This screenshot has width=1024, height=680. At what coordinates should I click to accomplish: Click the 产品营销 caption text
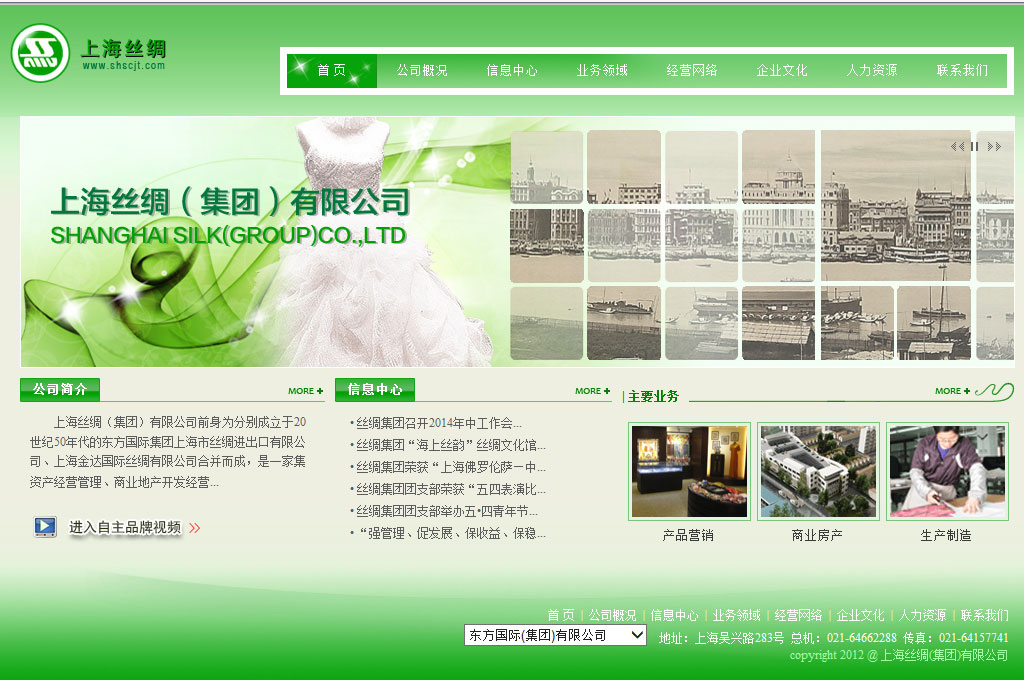pyautogui.click(x=688, y=536)
